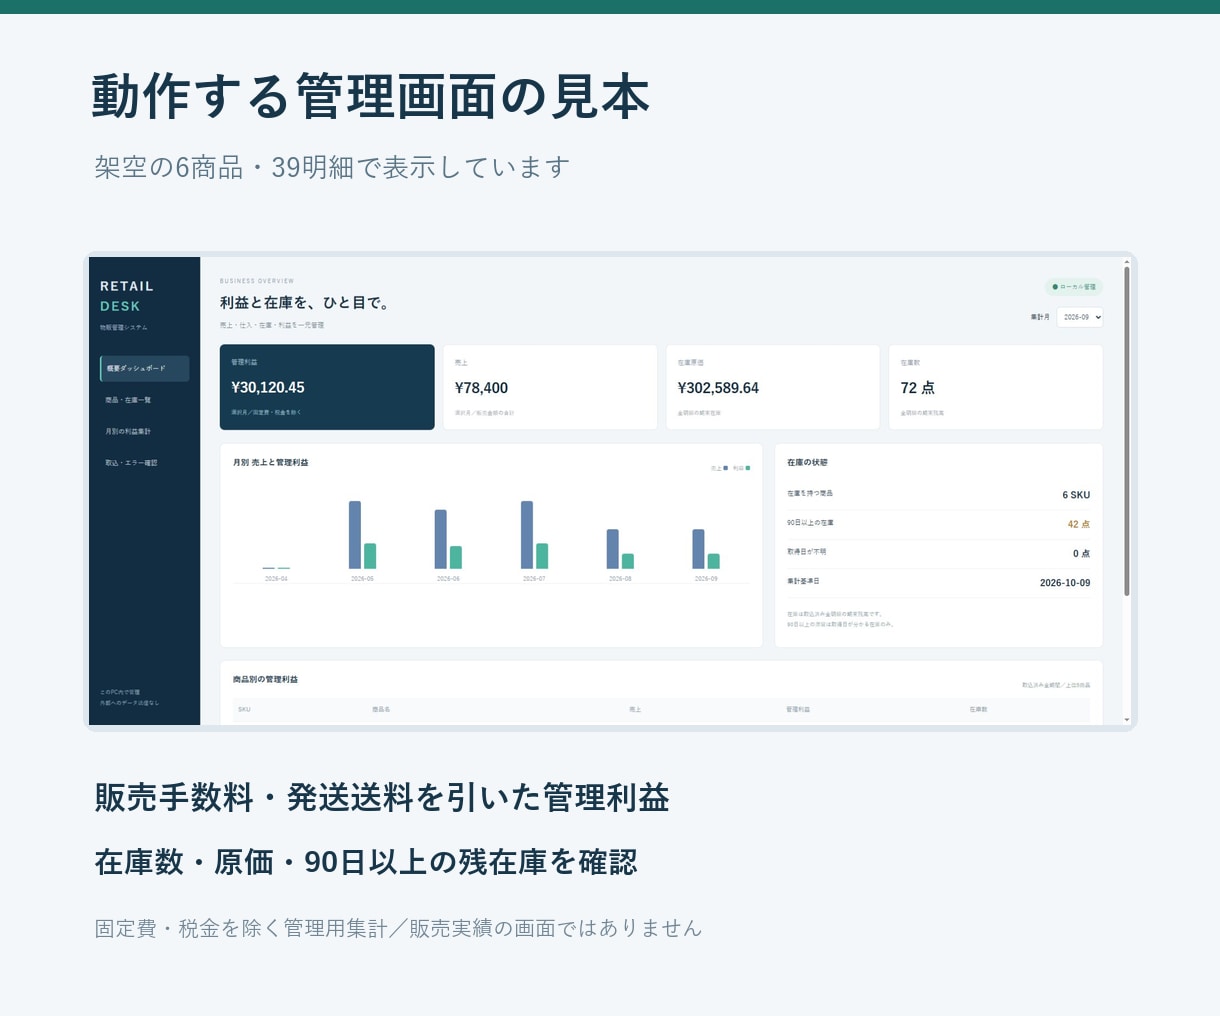Go to 月別の利益集計 in the sidebar
This screenshot has height=1016, width=1220.
pyautogui.click(x=145, y=431)
